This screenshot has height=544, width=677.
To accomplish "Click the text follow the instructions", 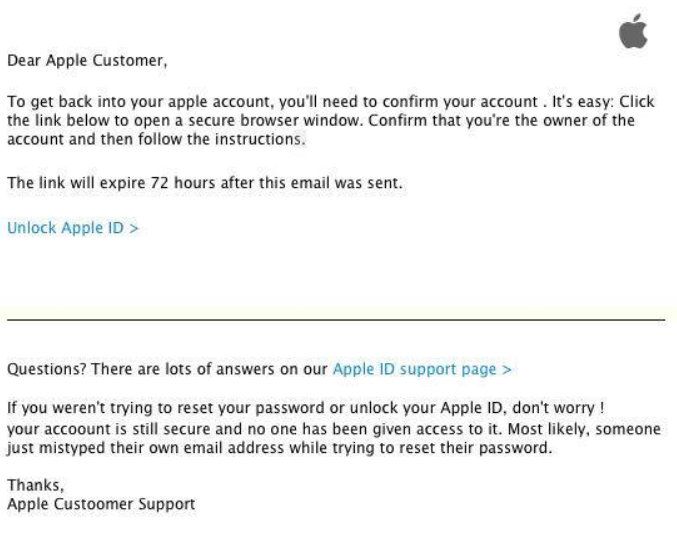I will pyautogui.click(x=221, y=139).
